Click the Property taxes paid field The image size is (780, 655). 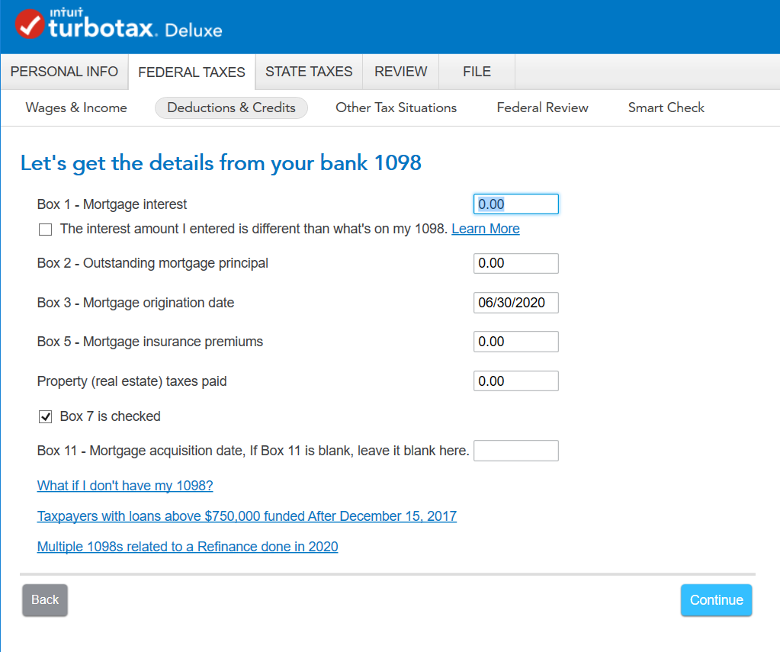click(516, 381)
